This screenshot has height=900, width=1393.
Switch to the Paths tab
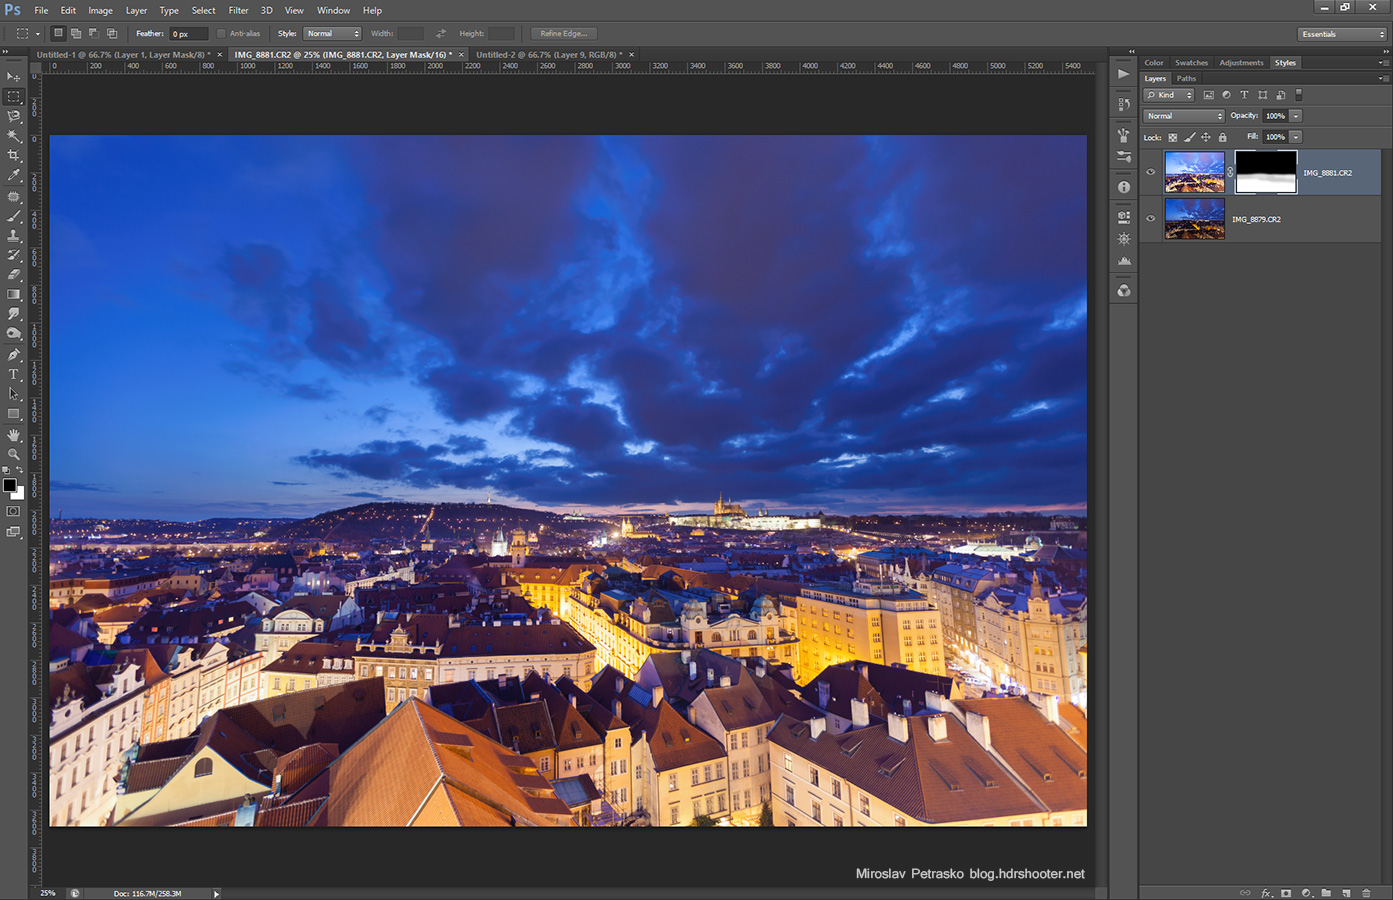click(x=1186, y=78)
